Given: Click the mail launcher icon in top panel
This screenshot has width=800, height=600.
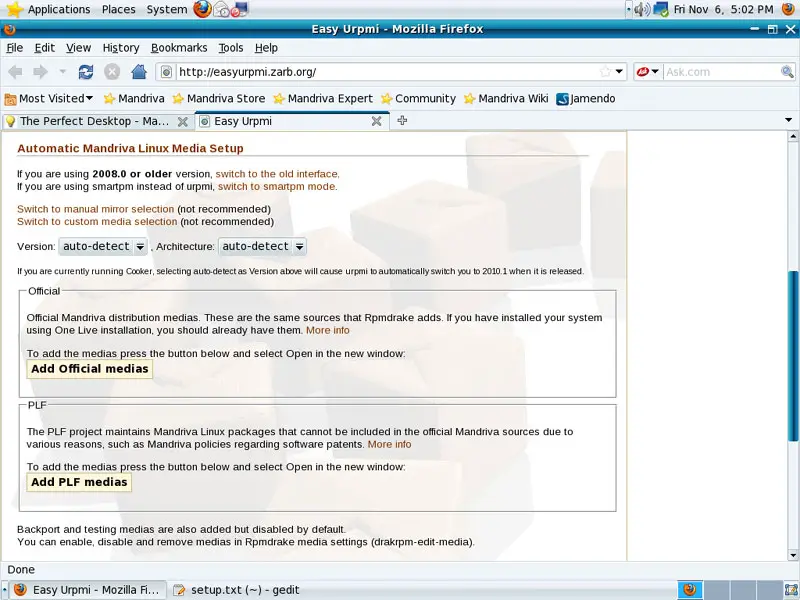Looking at the screenshot, I should (221, 9).
